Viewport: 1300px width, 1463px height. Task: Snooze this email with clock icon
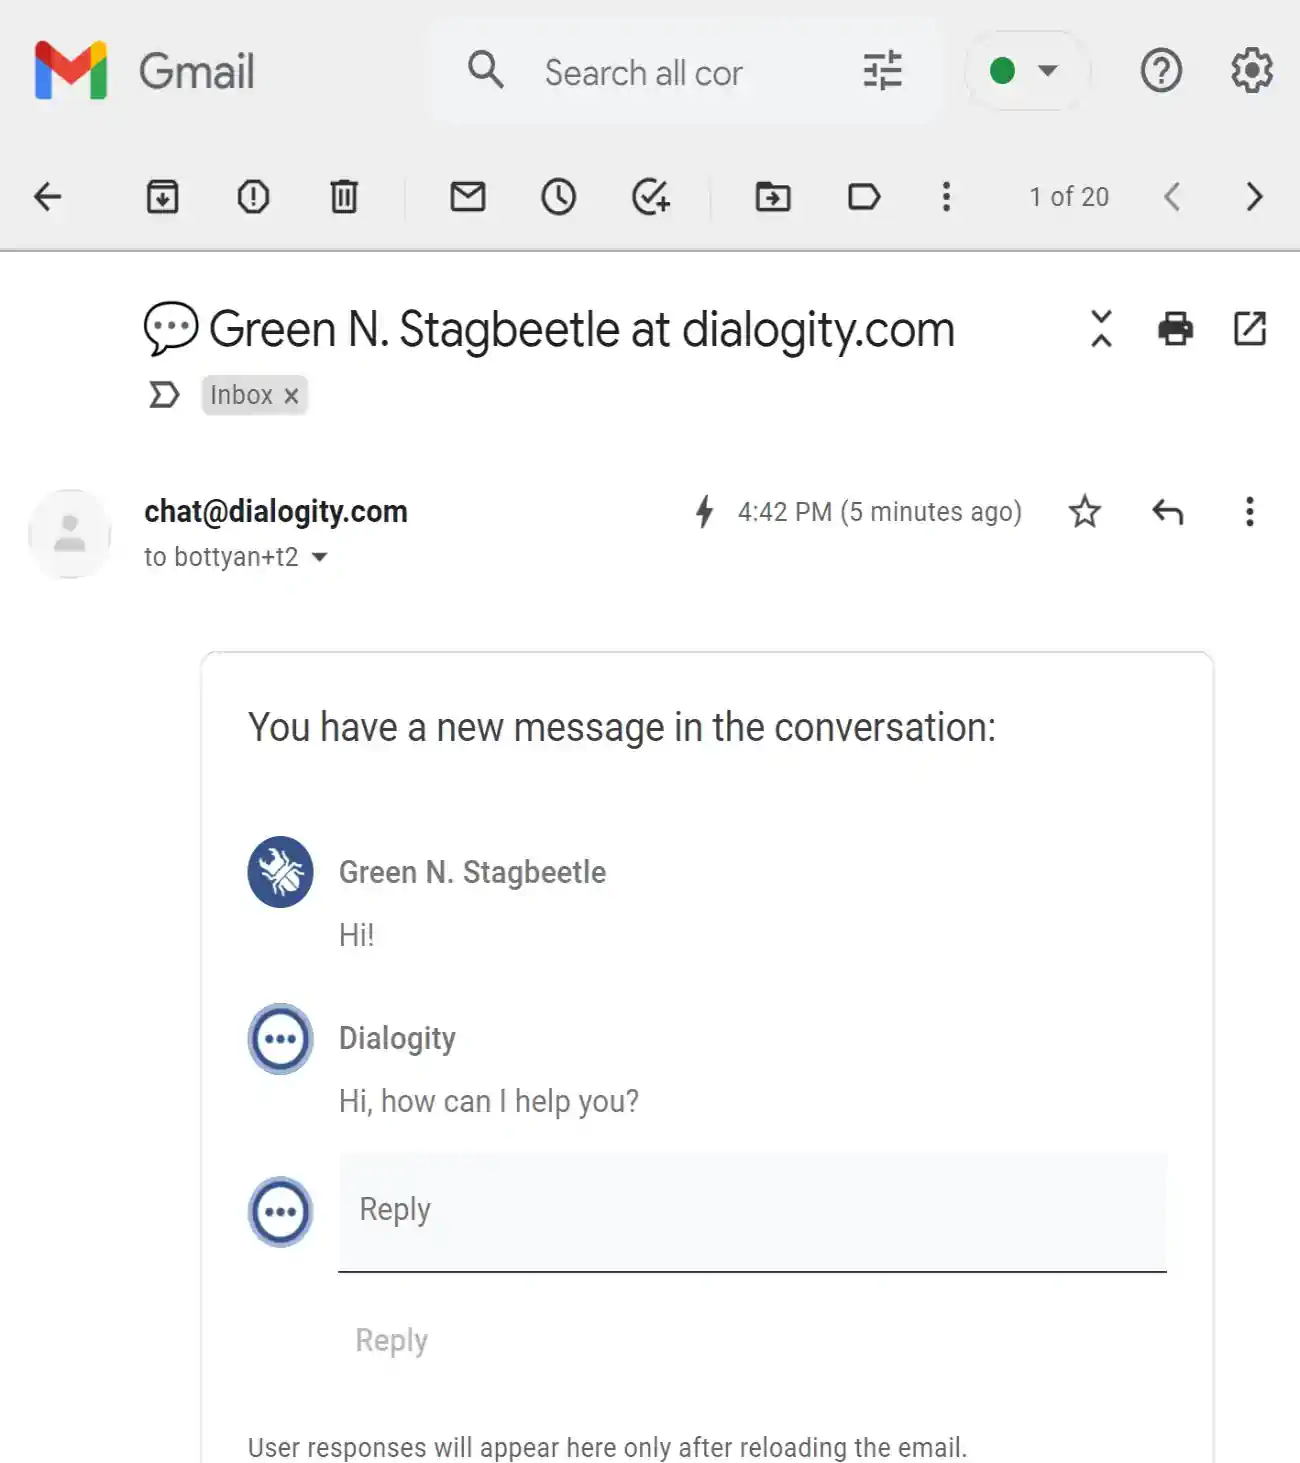click(558, 196)
